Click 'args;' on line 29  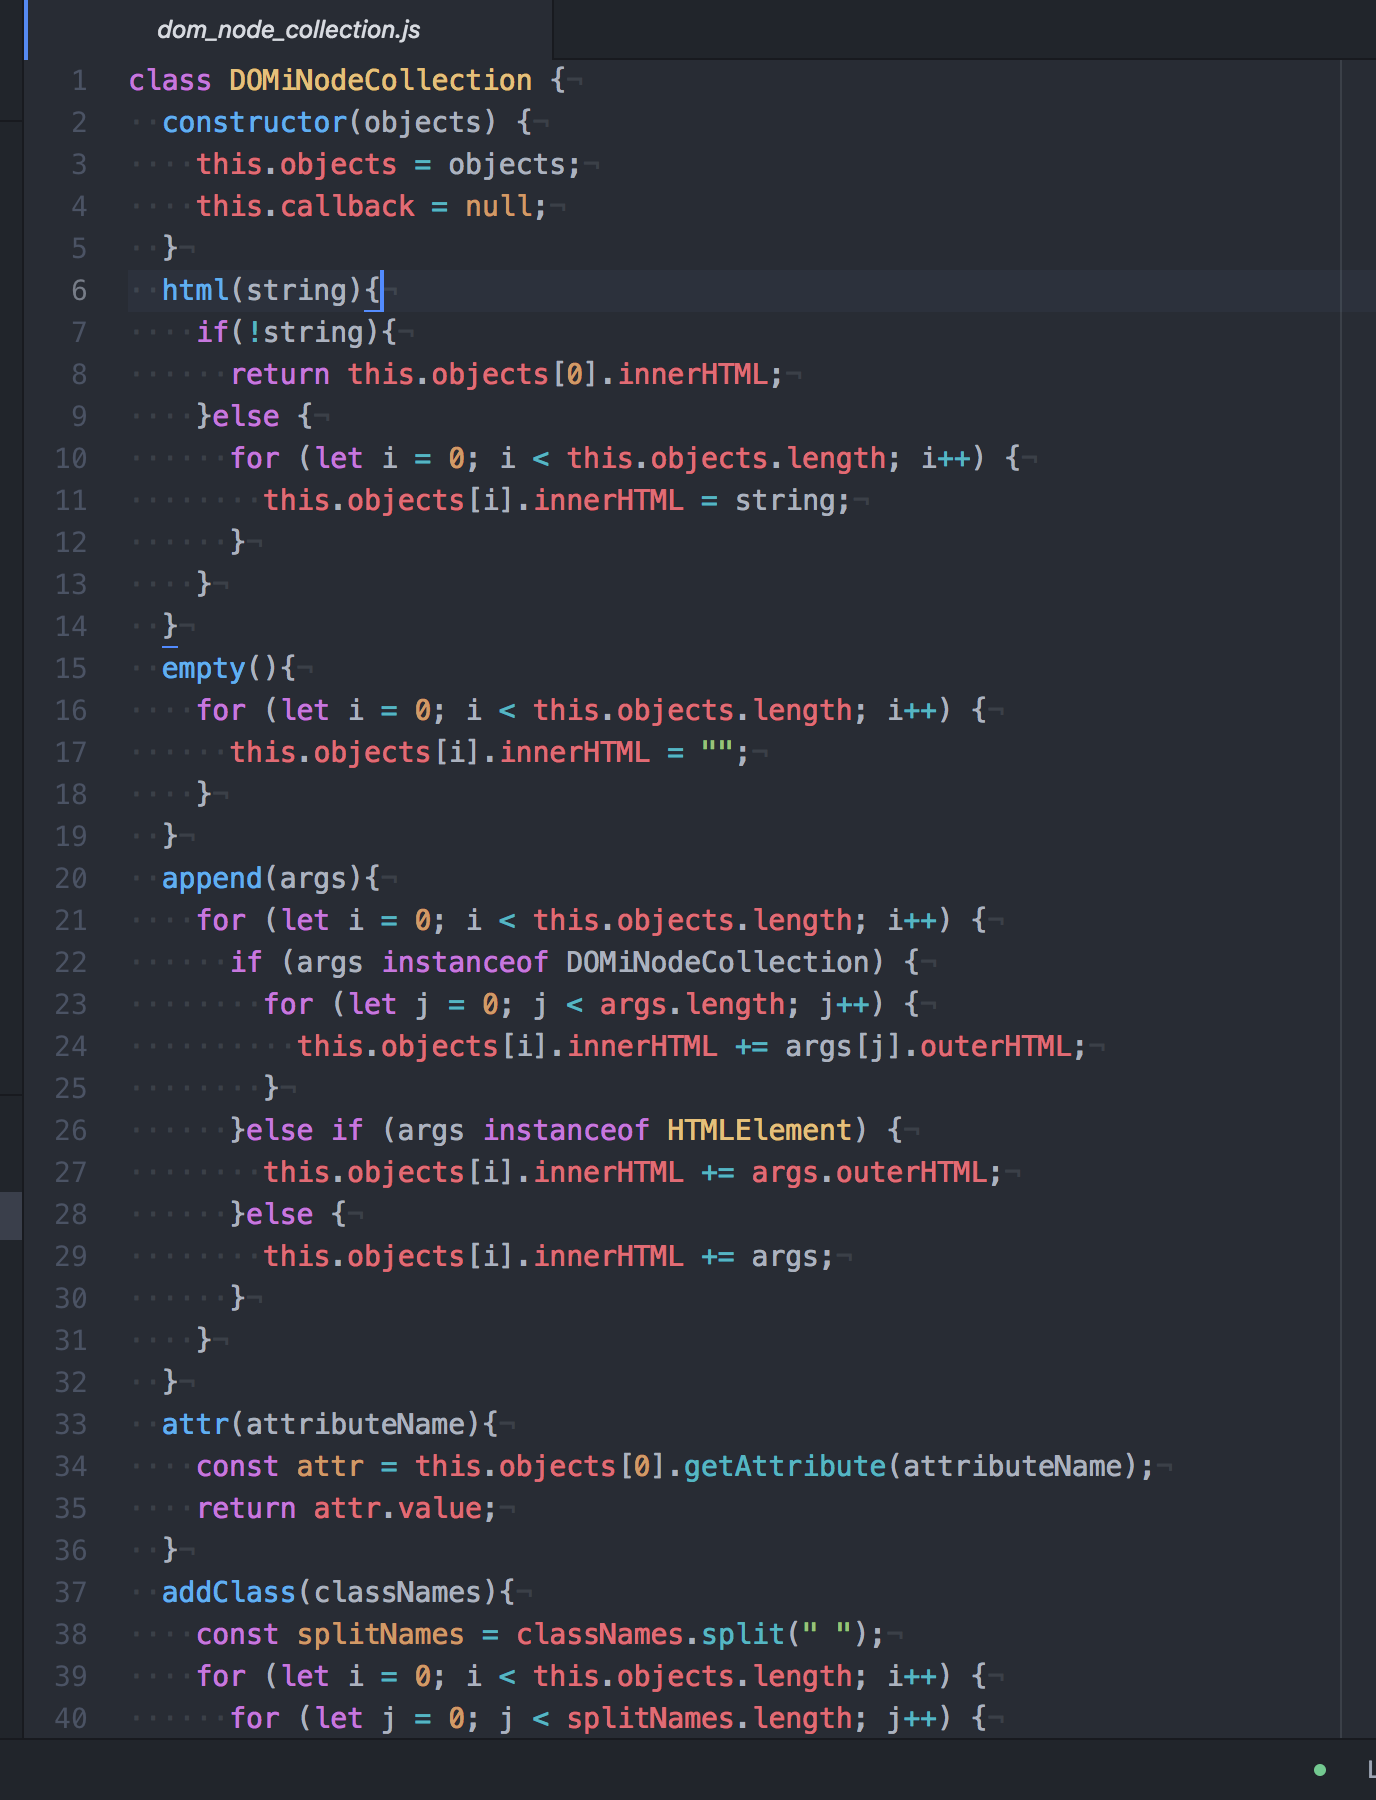pyautogui.click(x=792, y=1256)
